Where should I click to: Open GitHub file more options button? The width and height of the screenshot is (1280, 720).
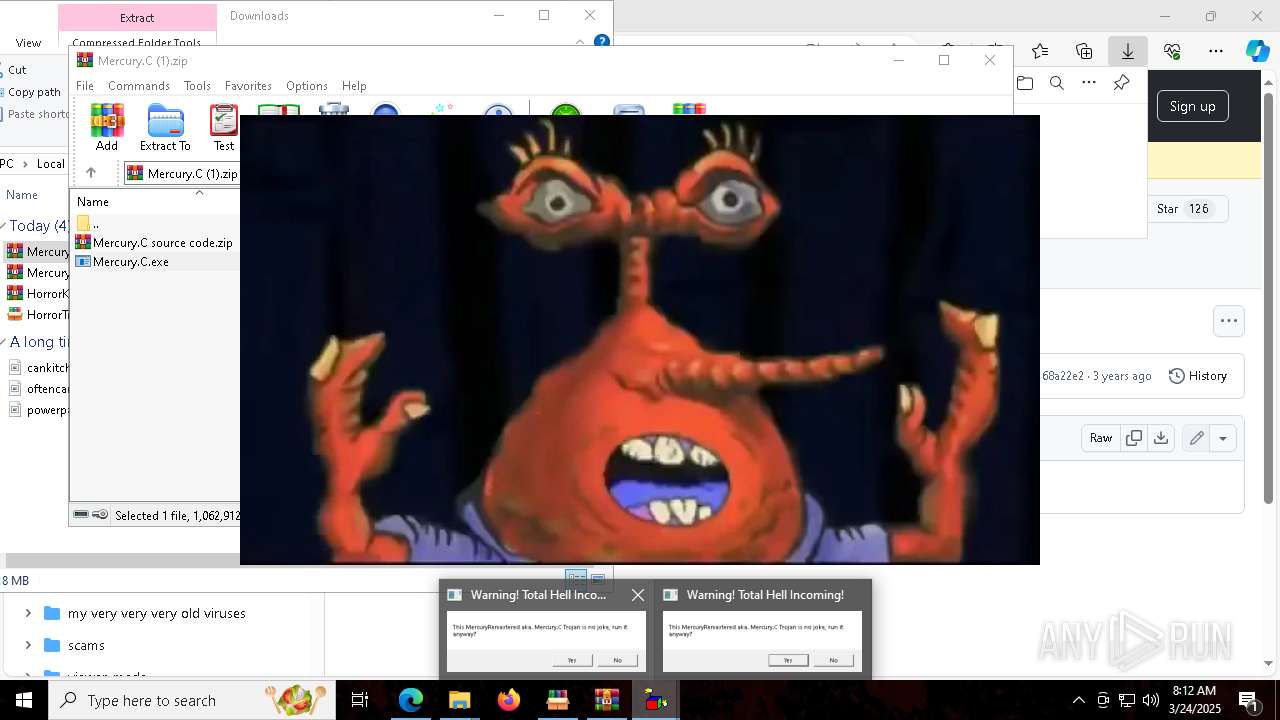pos(1229,321)
